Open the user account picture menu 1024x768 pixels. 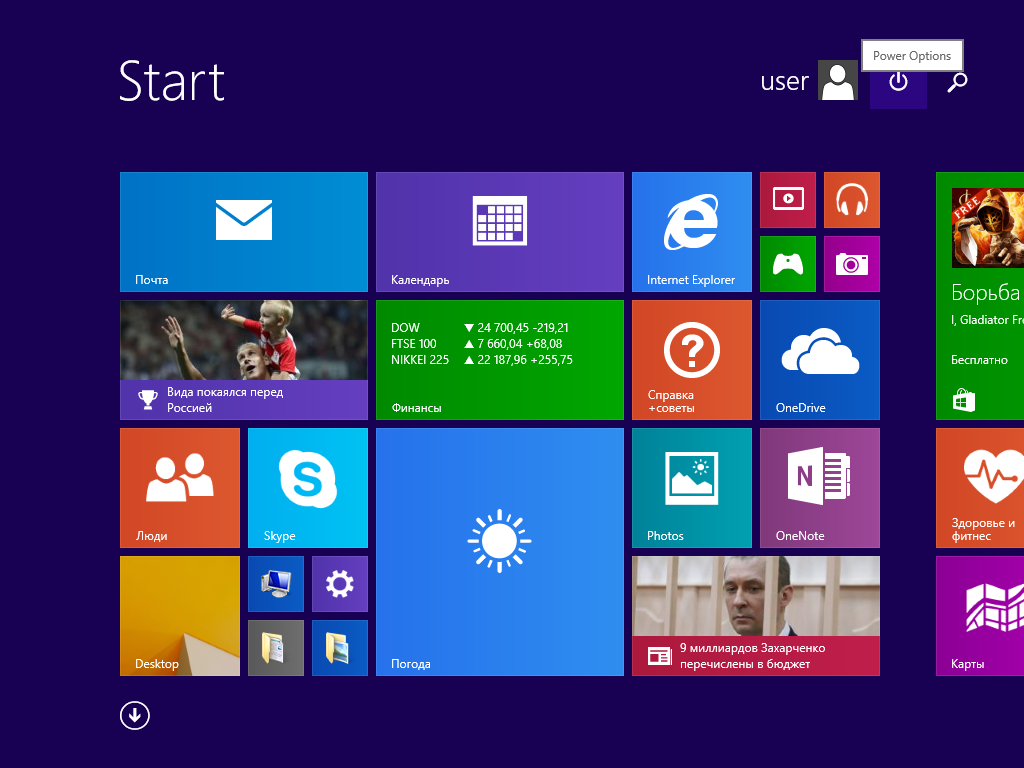pyautogui.click(x=838, y=80)
